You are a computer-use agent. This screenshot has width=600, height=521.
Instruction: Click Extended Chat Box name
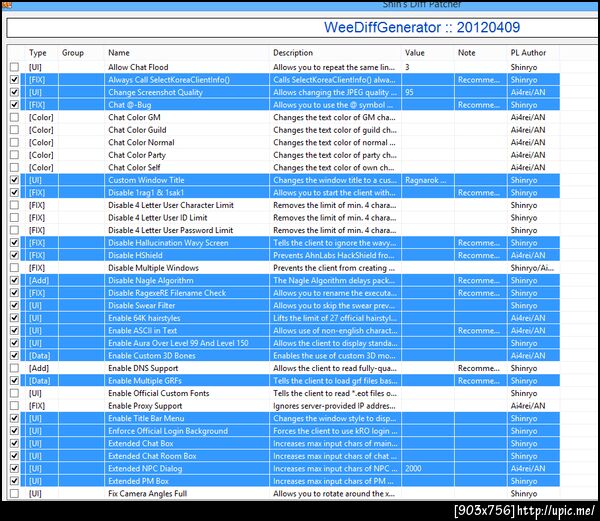[x=141, y=443]
